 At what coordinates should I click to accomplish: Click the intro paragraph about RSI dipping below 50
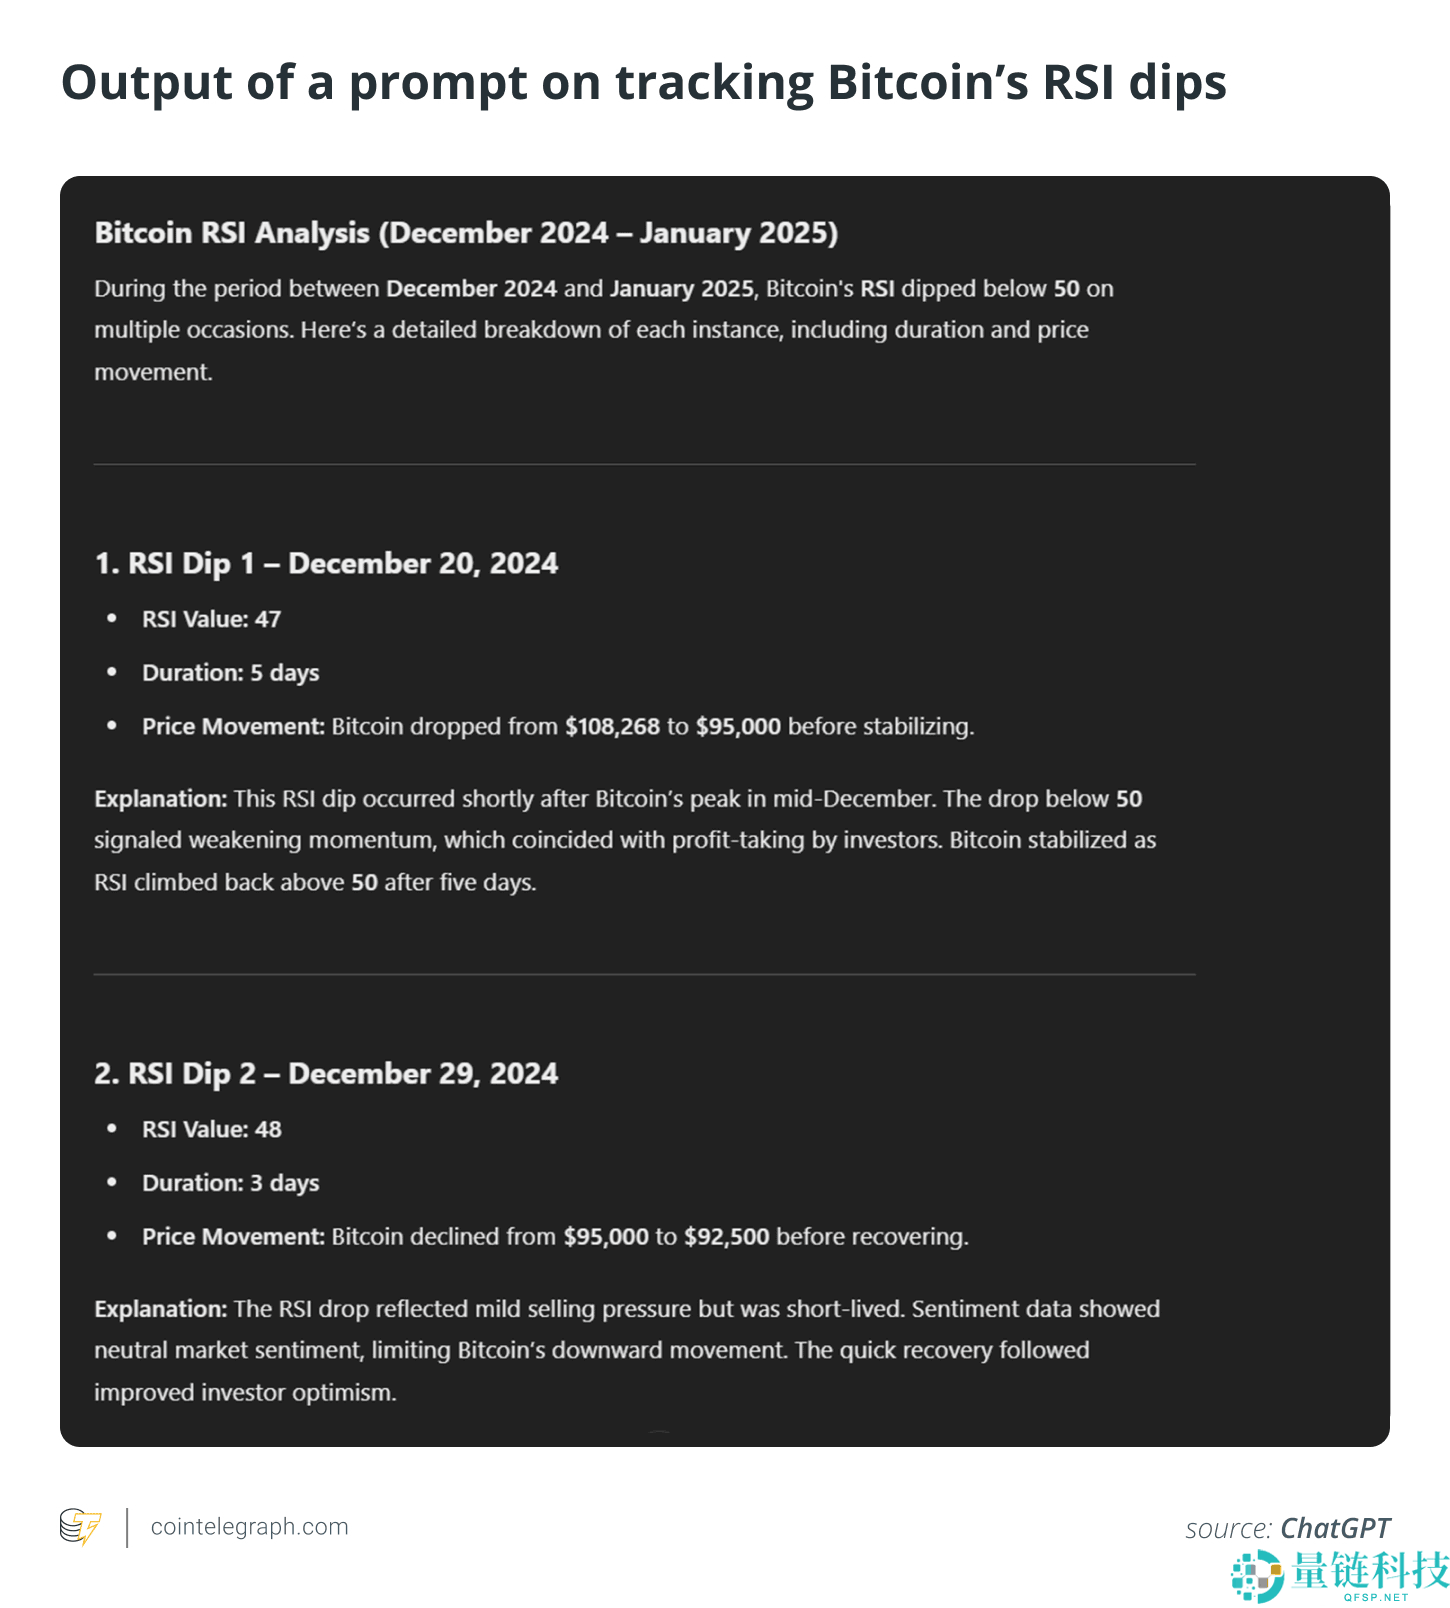(603, 330)
